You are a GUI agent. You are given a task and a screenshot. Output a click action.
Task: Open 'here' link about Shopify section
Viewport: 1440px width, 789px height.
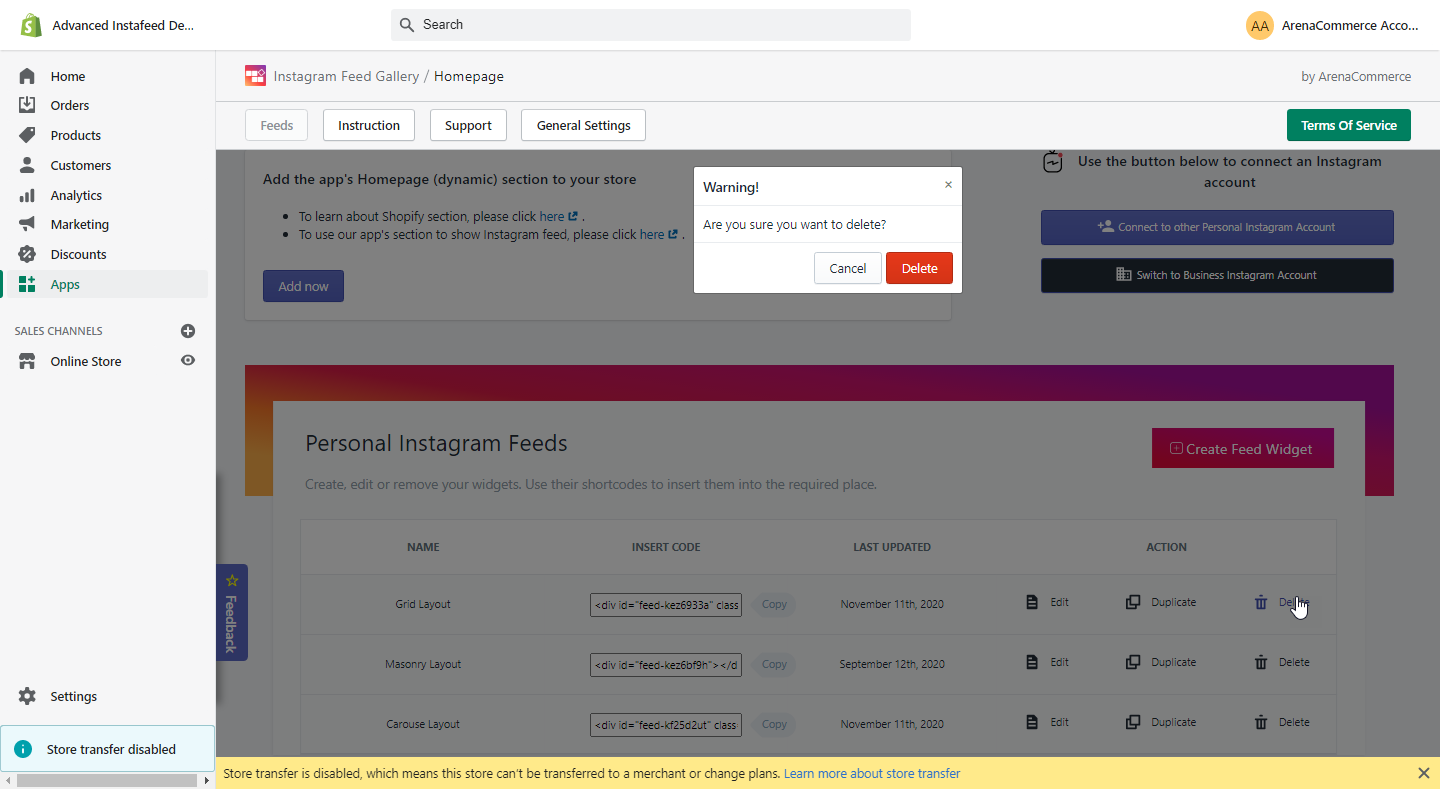558,216
